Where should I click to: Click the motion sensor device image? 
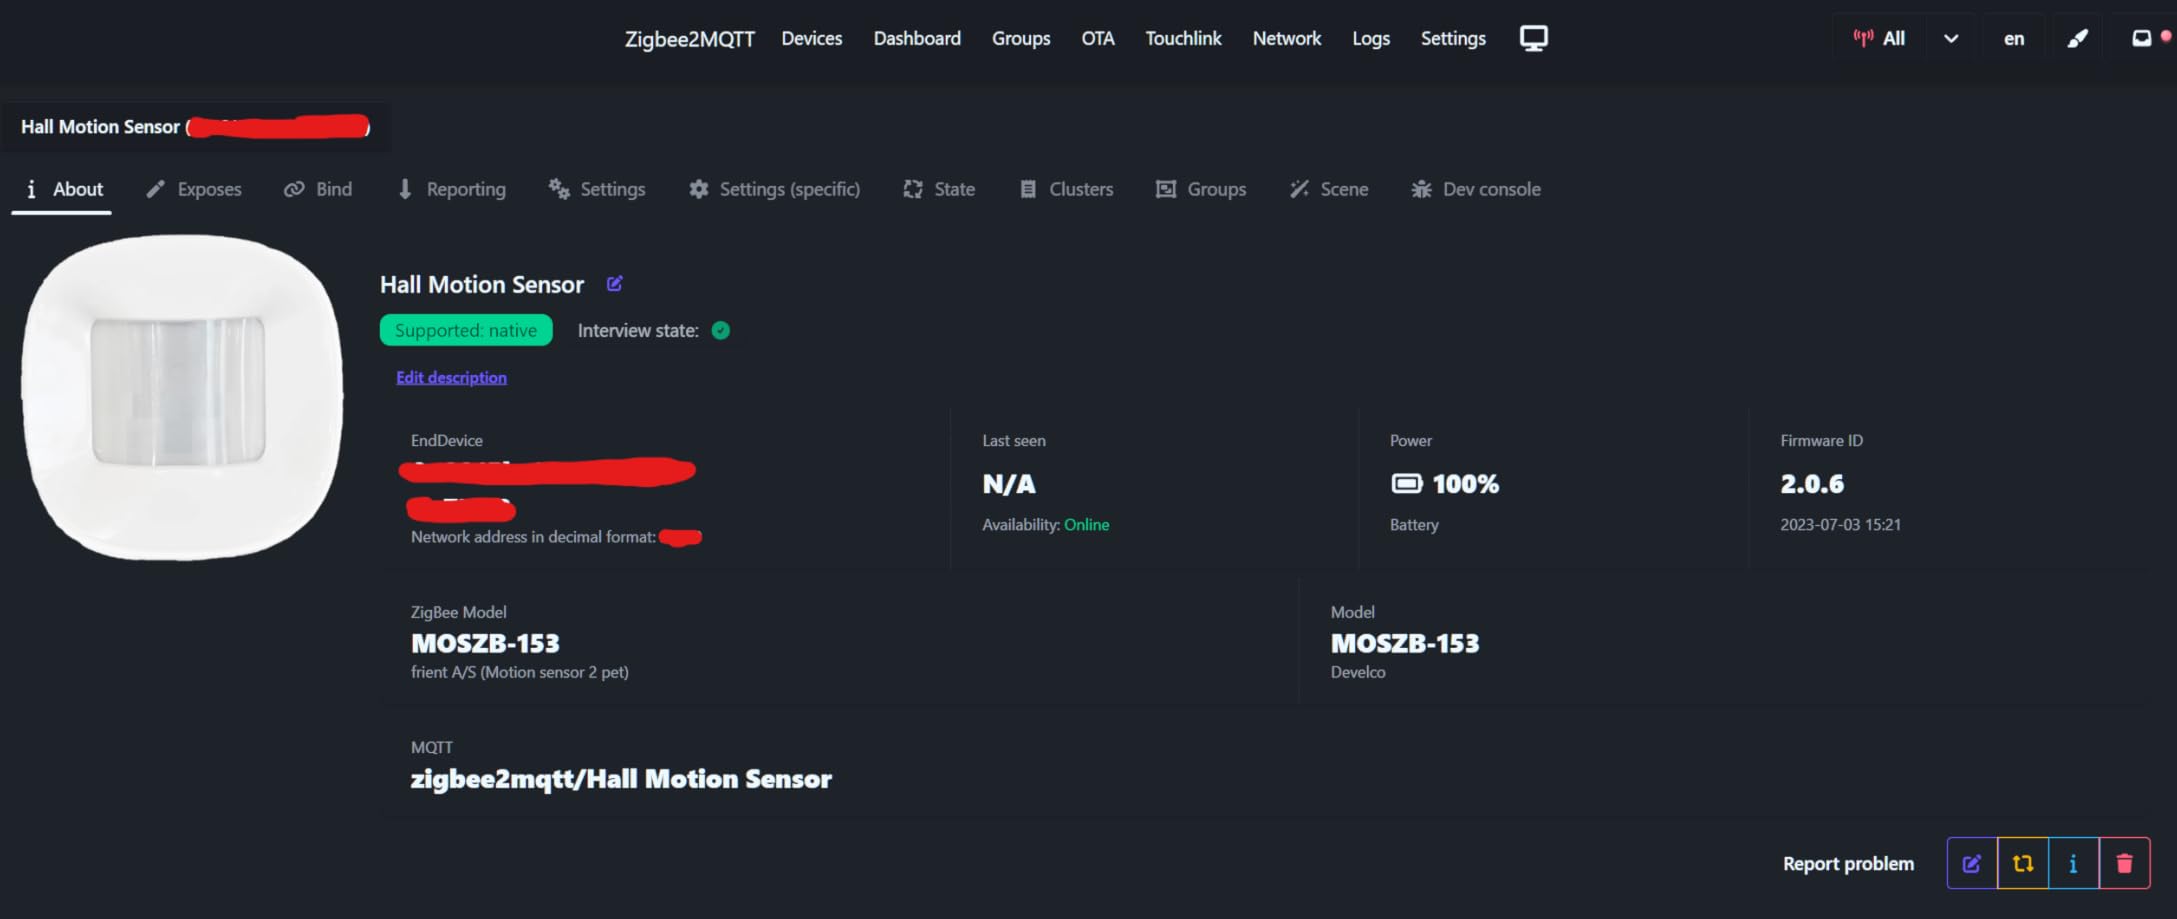pyautogui.click(x=183, y=397)
